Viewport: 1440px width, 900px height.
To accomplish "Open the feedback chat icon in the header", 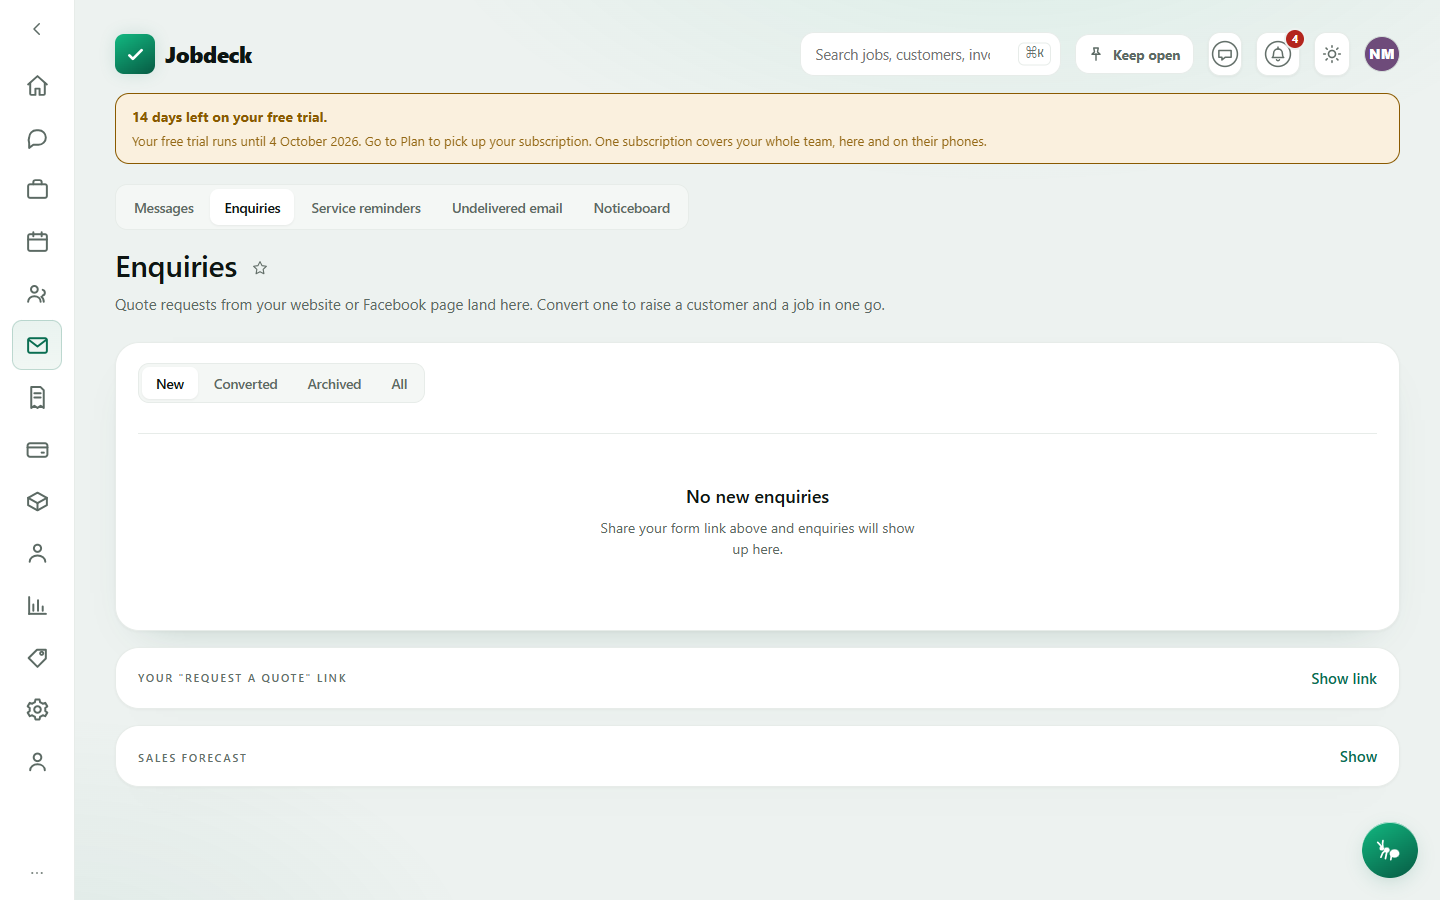I will (1225, 54).
